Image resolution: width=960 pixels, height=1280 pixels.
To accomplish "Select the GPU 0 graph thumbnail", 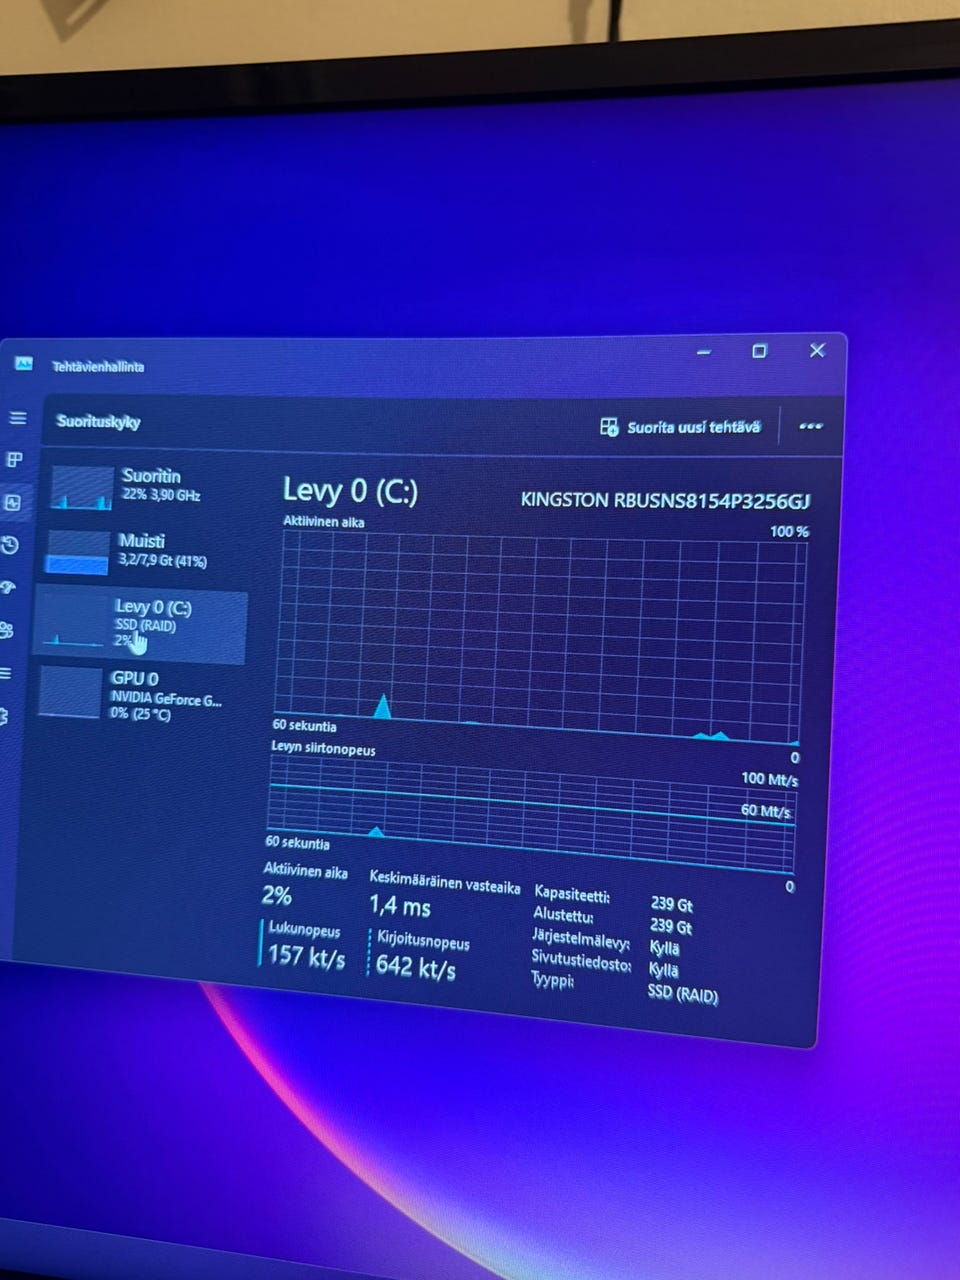I will click(70, 693).
